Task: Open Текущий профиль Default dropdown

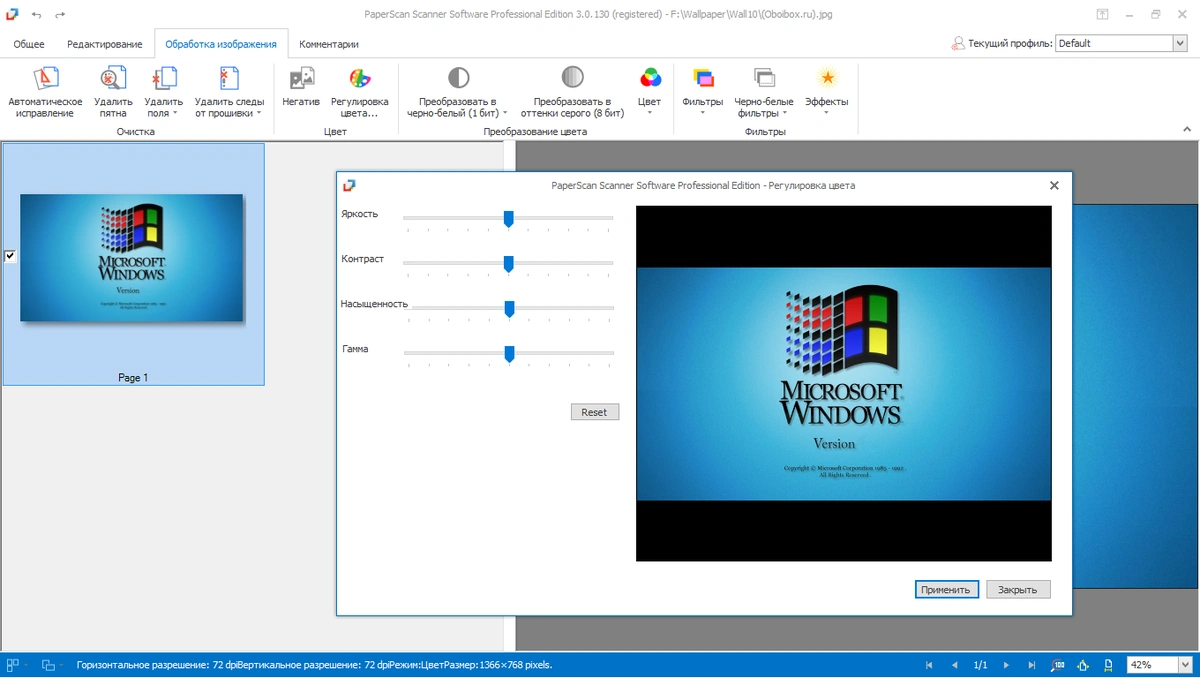Action: [x=1179, y=43]
